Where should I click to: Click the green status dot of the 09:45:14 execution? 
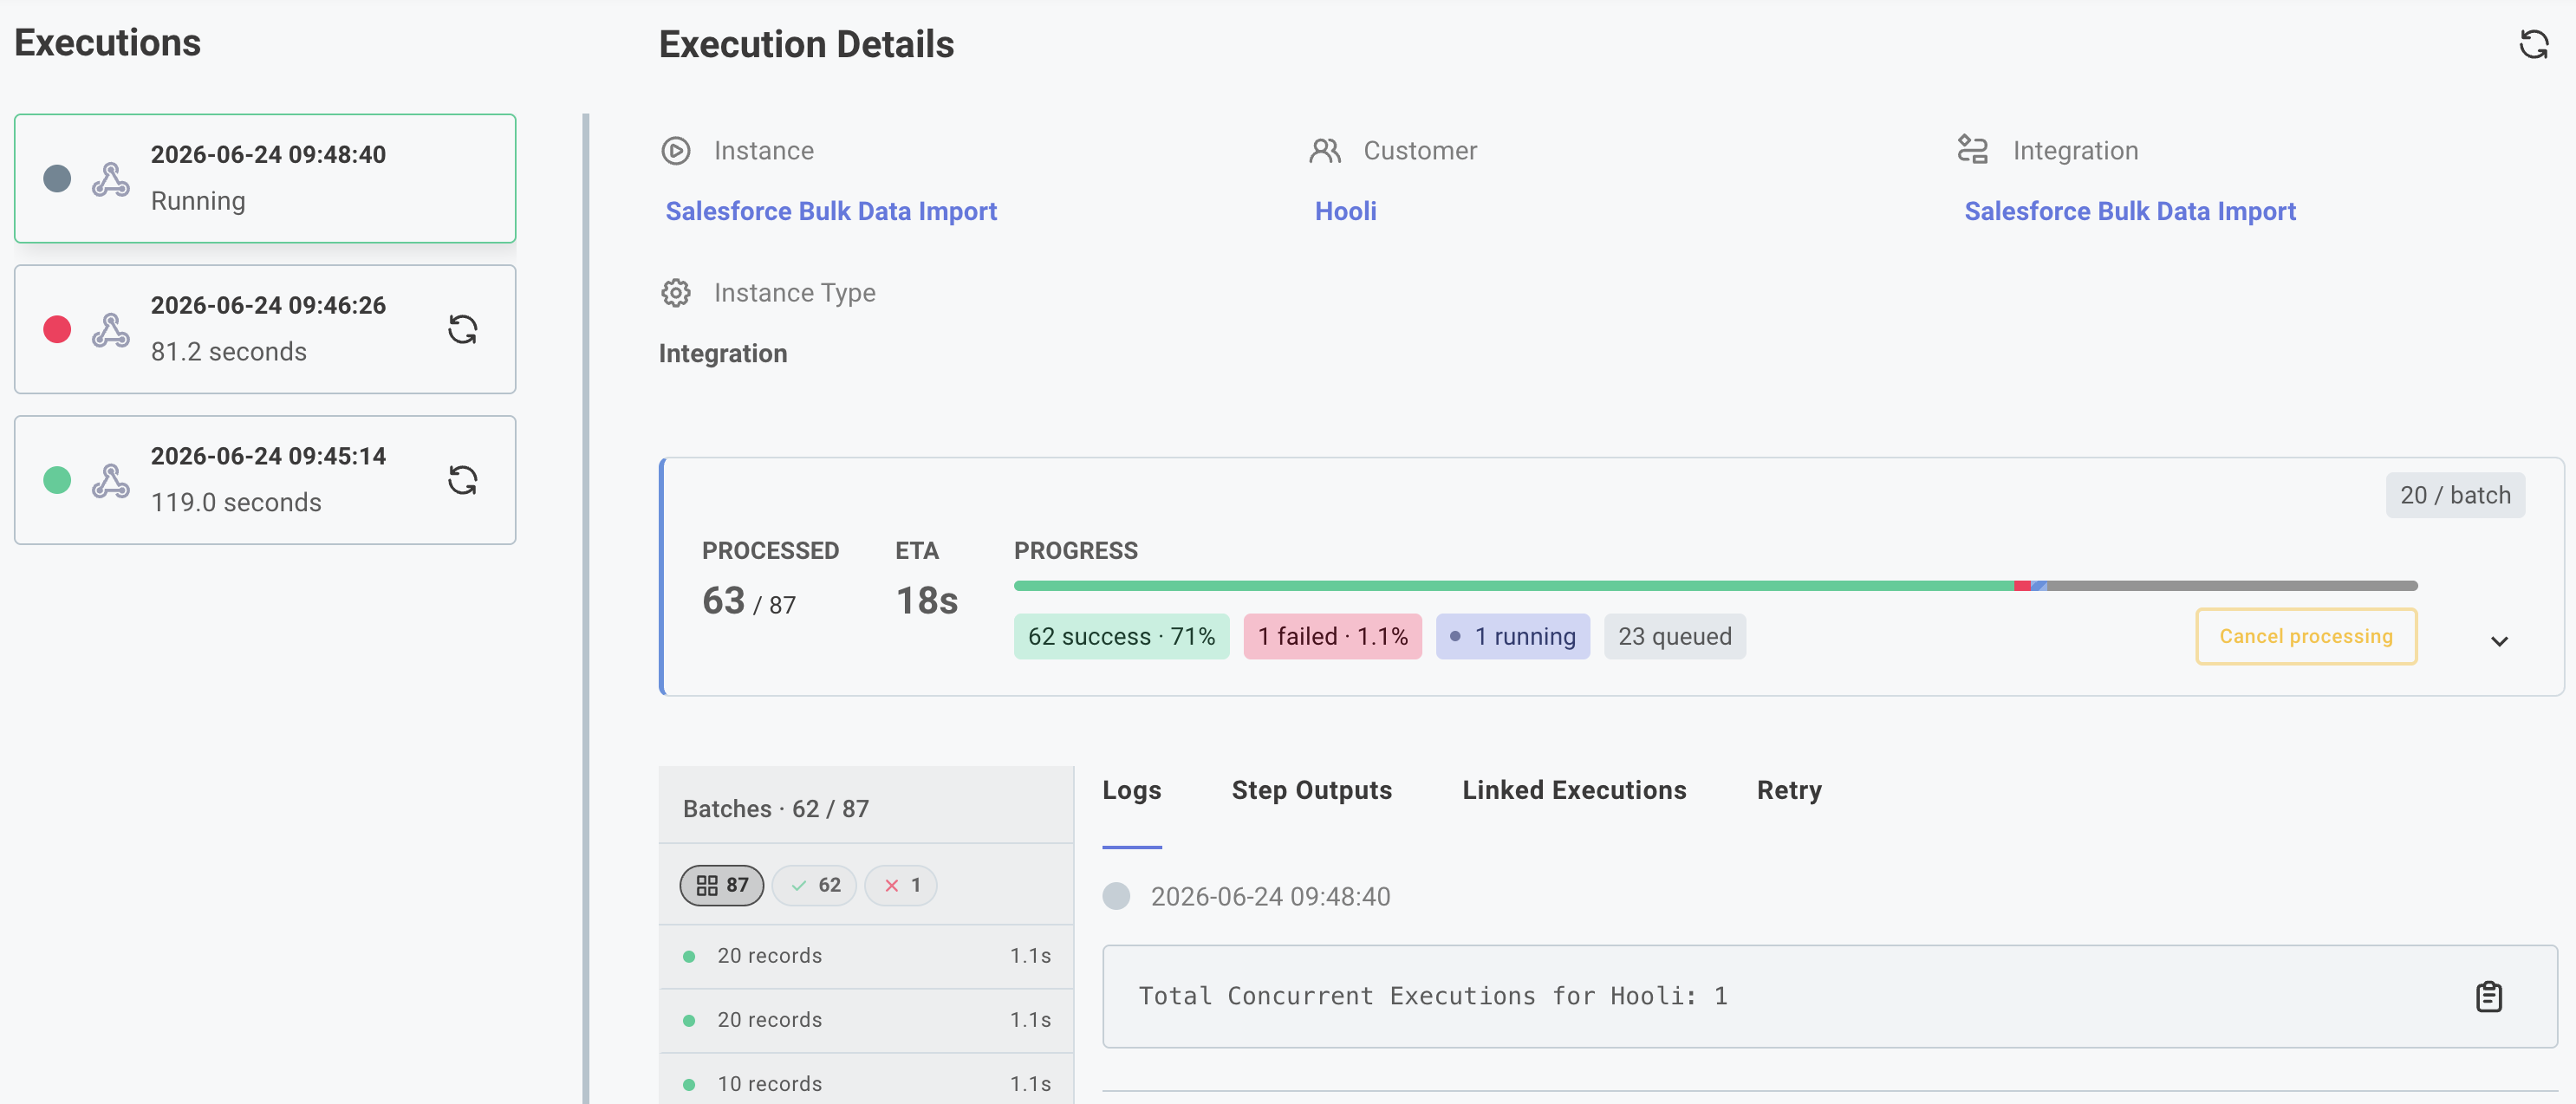coord(57,480)
